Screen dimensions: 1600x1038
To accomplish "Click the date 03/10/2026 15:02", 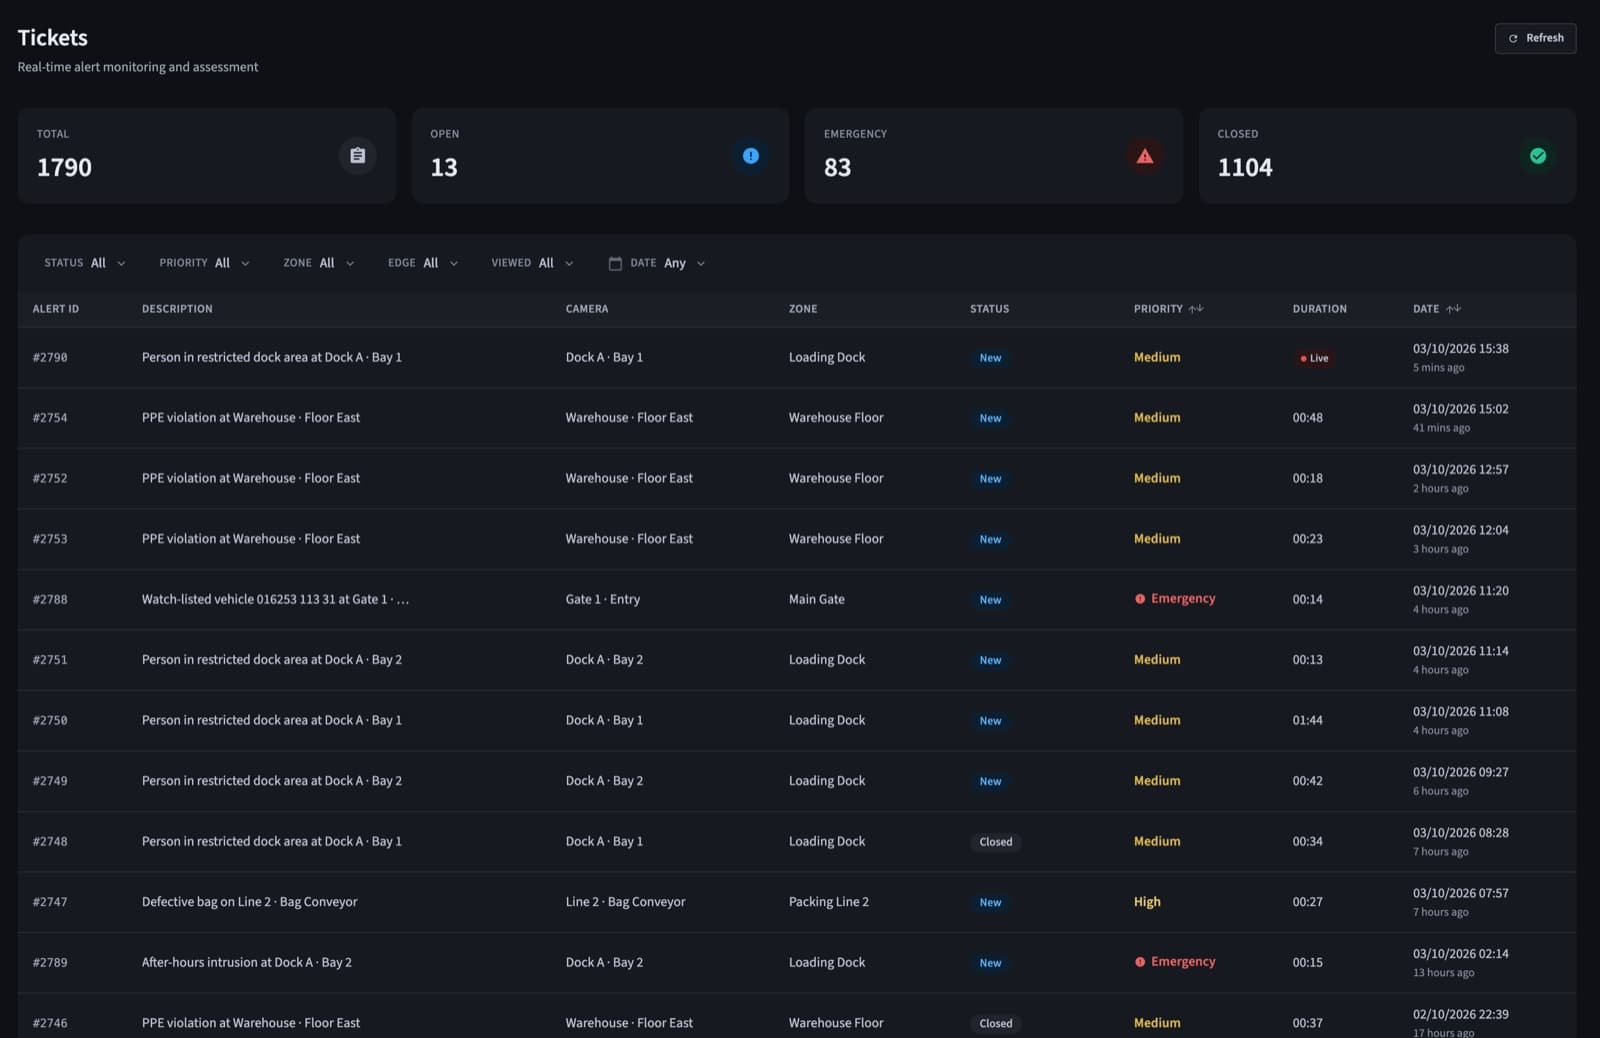I will (1460, 409).
